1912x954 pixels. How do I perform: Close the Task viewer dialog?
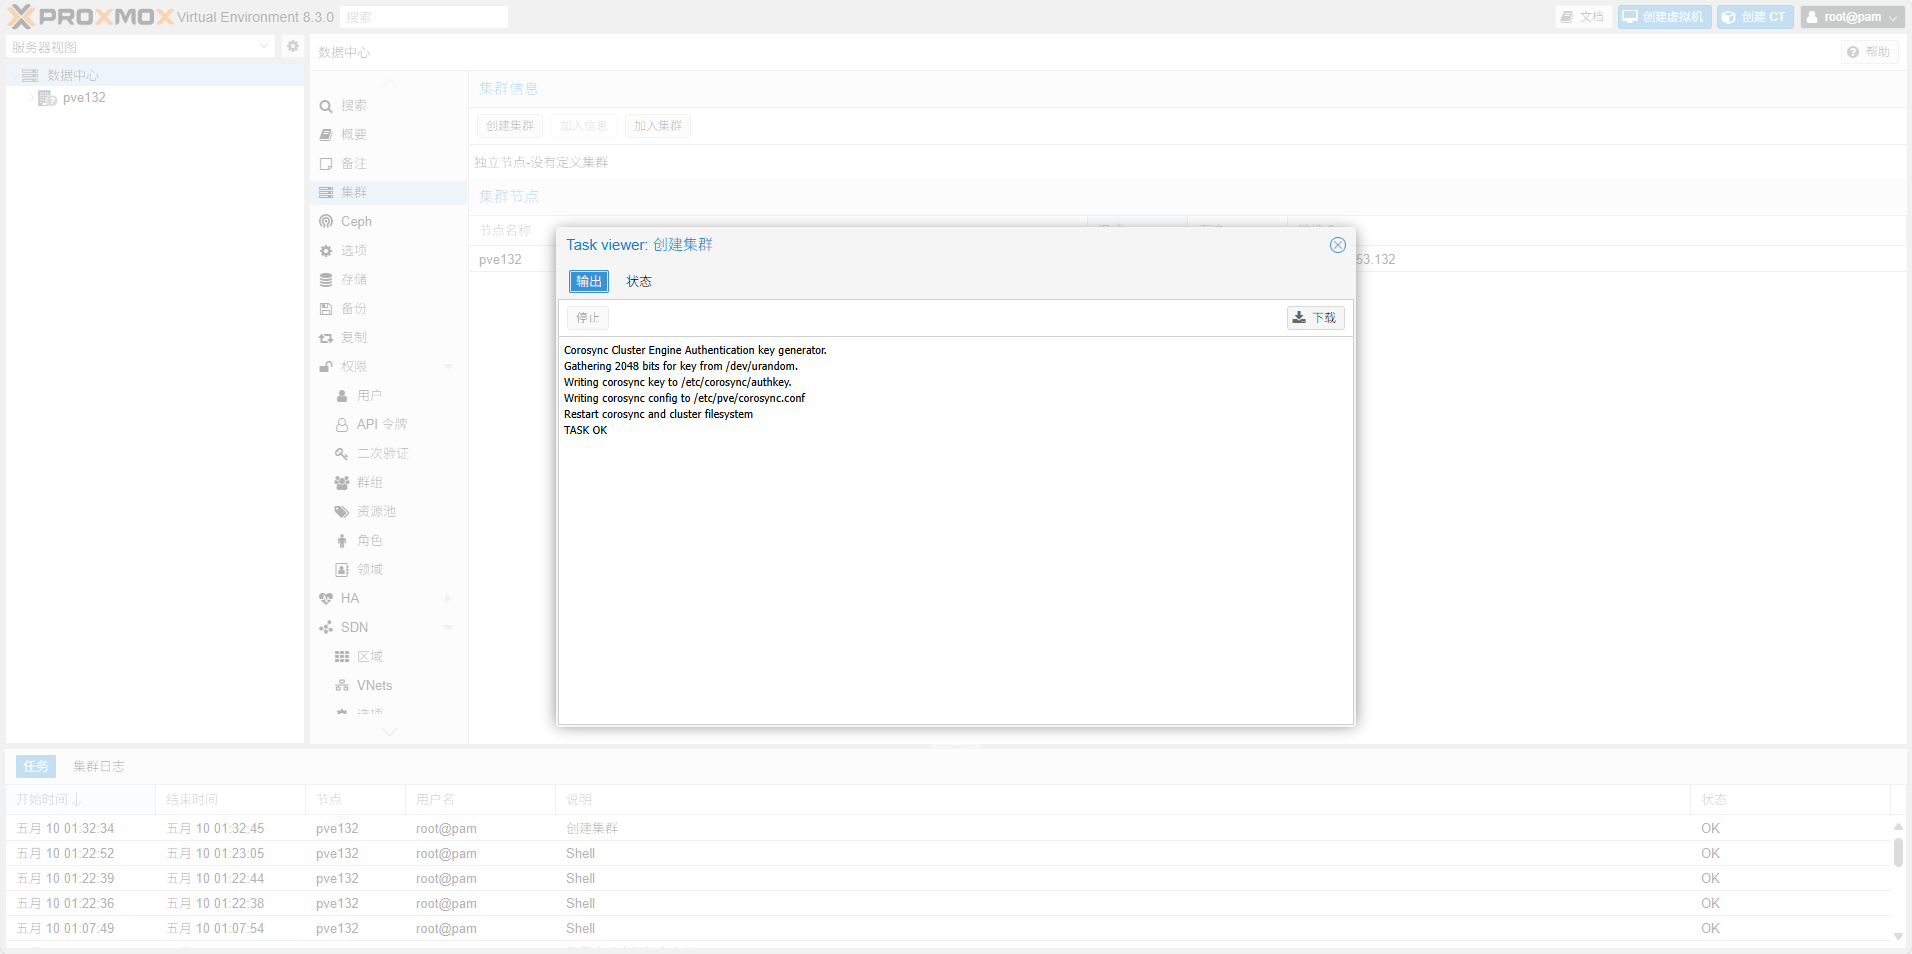[x=1337, y=245]
